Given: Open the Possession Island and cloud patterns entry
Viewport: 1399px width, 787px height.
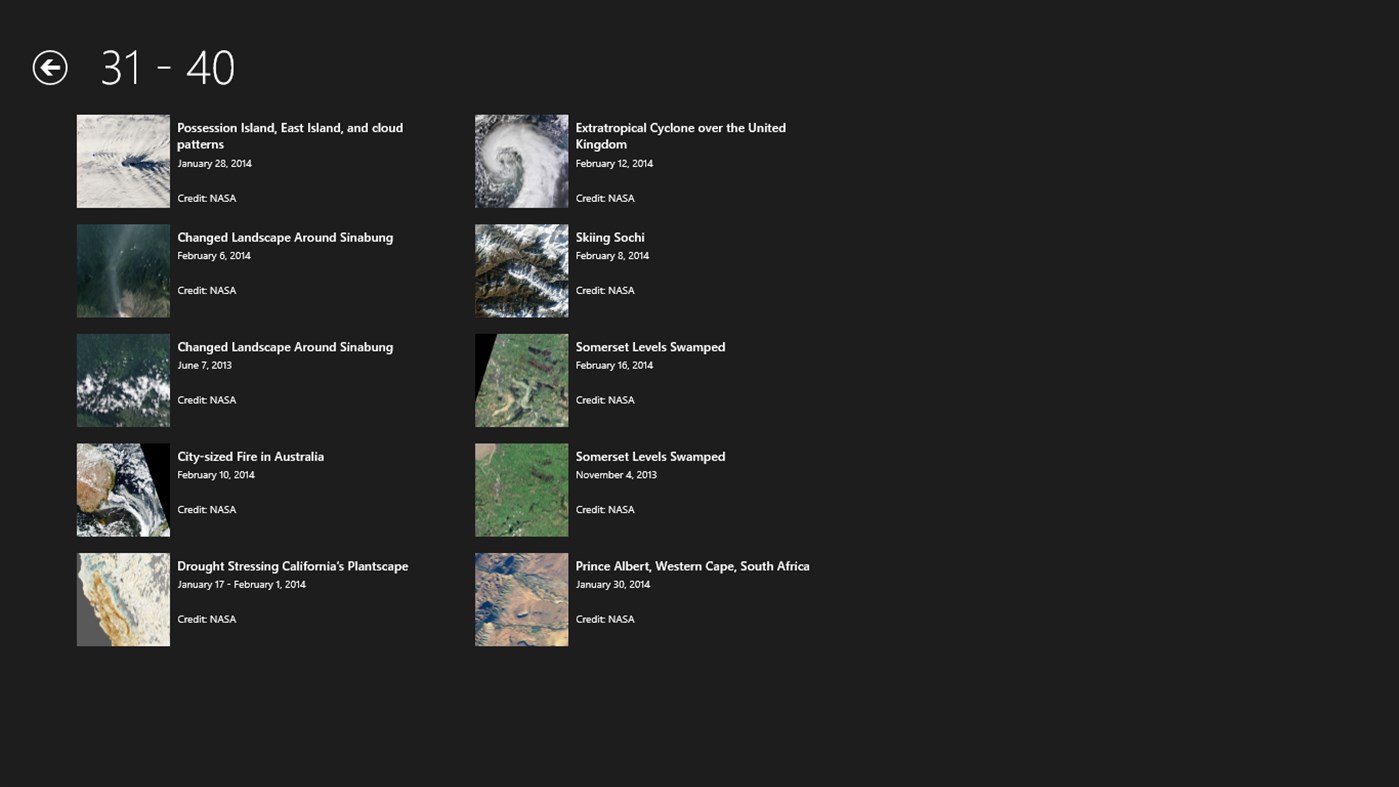Looking at the screenshot, I should click(290, 135).
